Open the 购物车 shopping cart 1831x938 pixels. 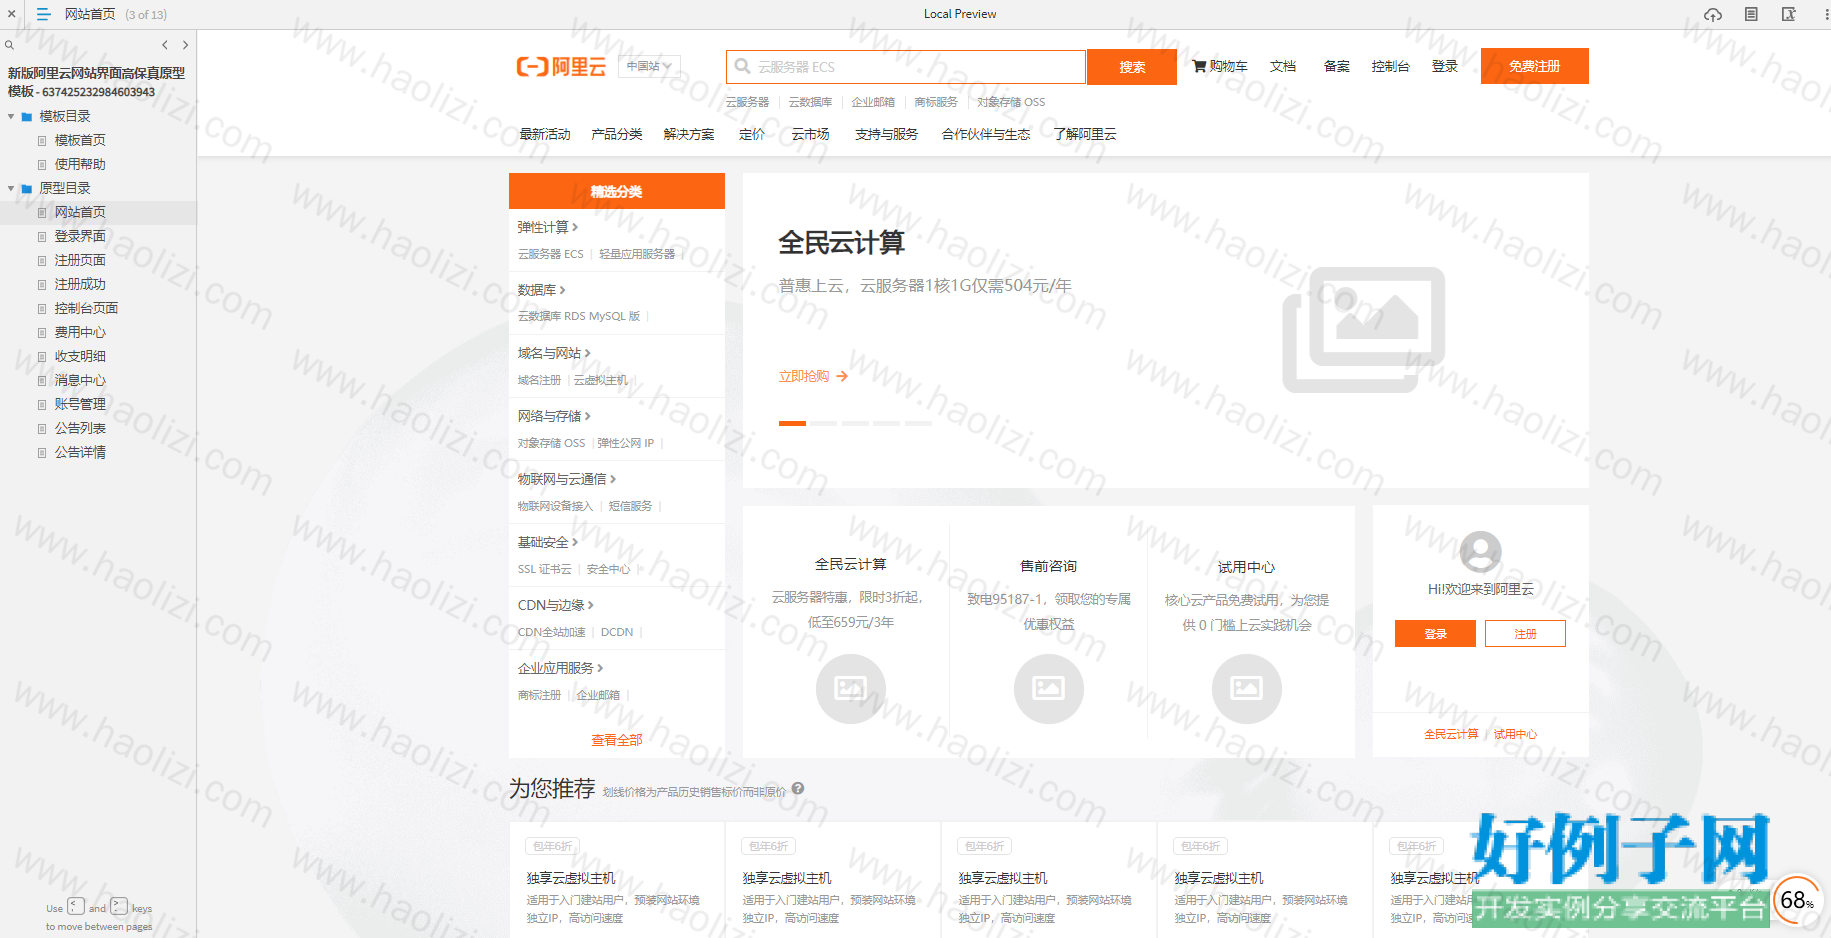point(1220,66)
